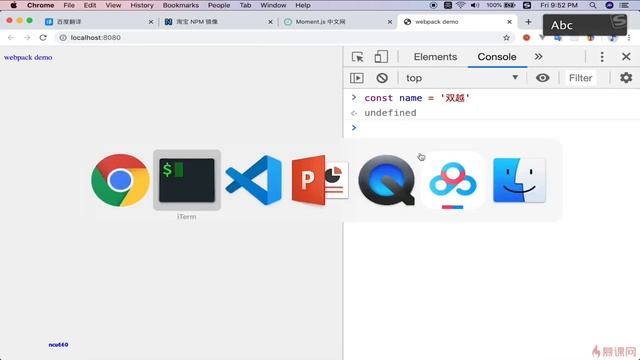Open the Elements panel in DevTools

[x=435, y=57]
